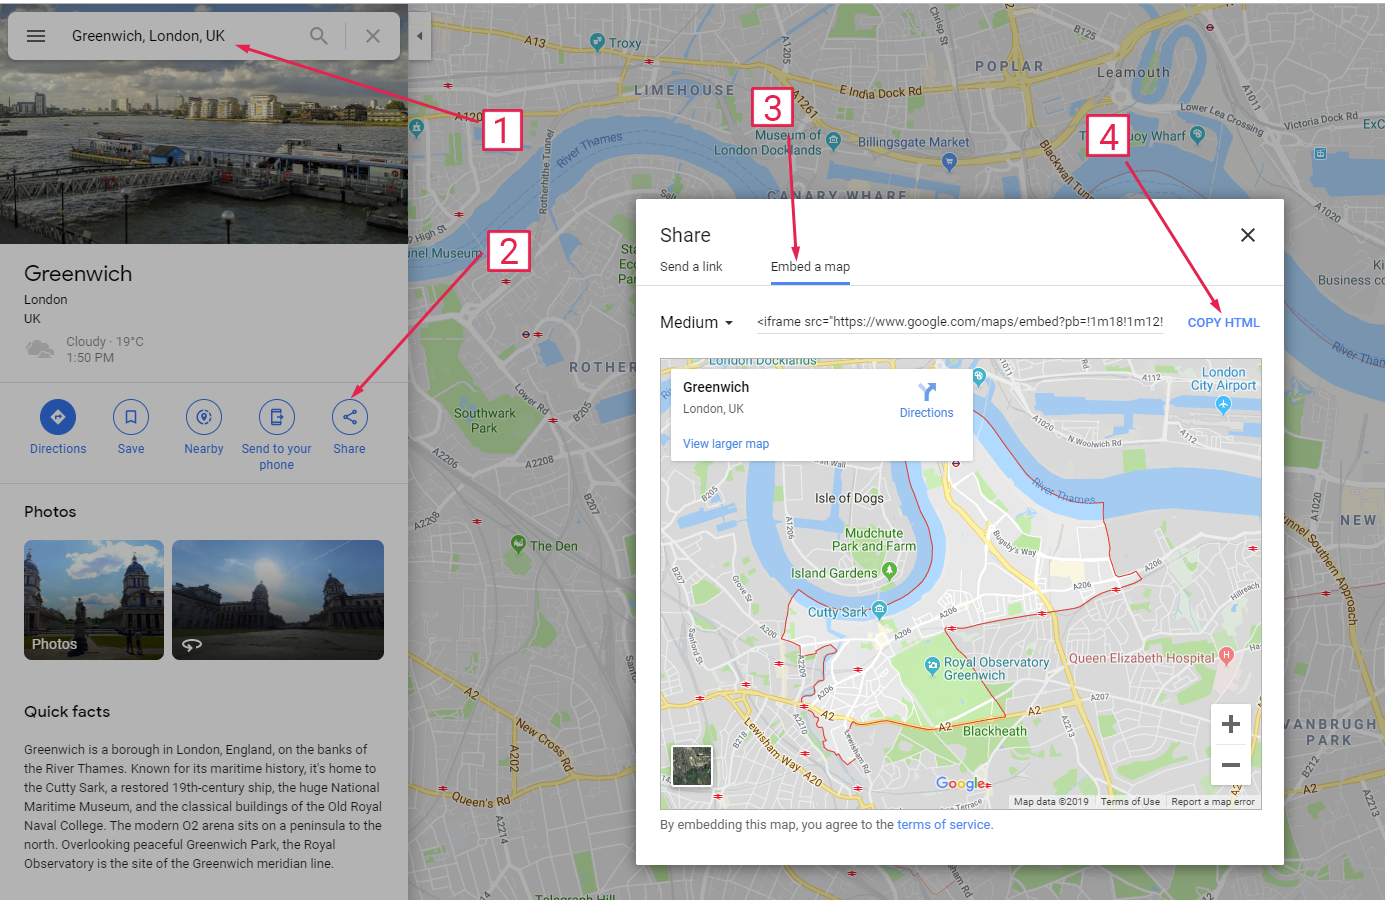This screenshot has height=900, width=1385.
Task: Zoom in on the embedded map preview
Action: click(1230, 722)
